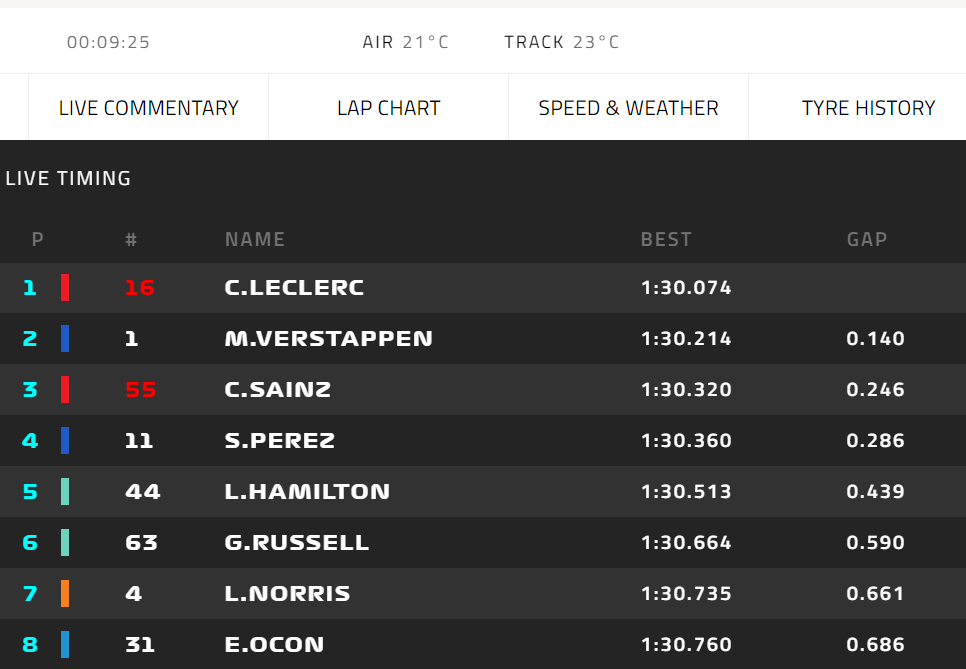Click the track temperature reading
The image size is (966, 669).
[x=561, y=42]
